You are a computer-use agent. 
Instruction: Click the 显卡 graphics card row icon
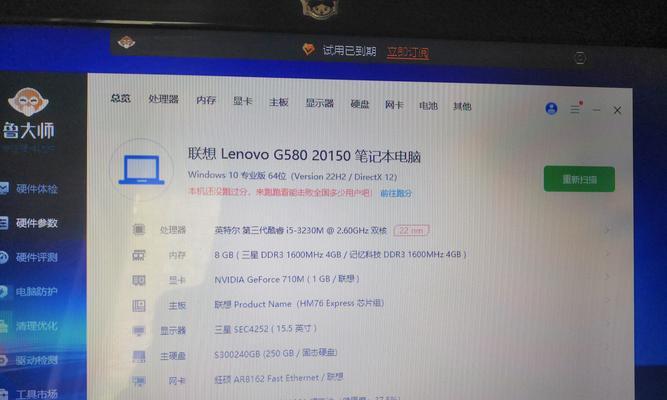click(x=139, y=280)
